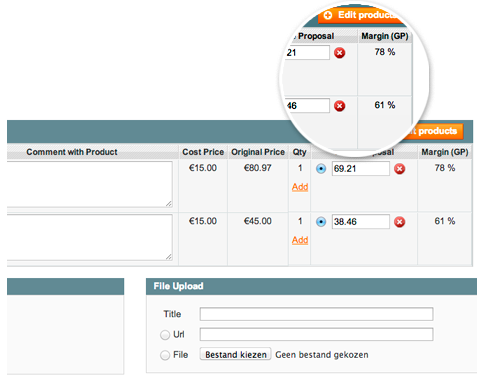Image resolution: width=483 pixels, height=377 pixels.
Task: Remove the 38.46 proposal price row
Action: pos(399,222)
